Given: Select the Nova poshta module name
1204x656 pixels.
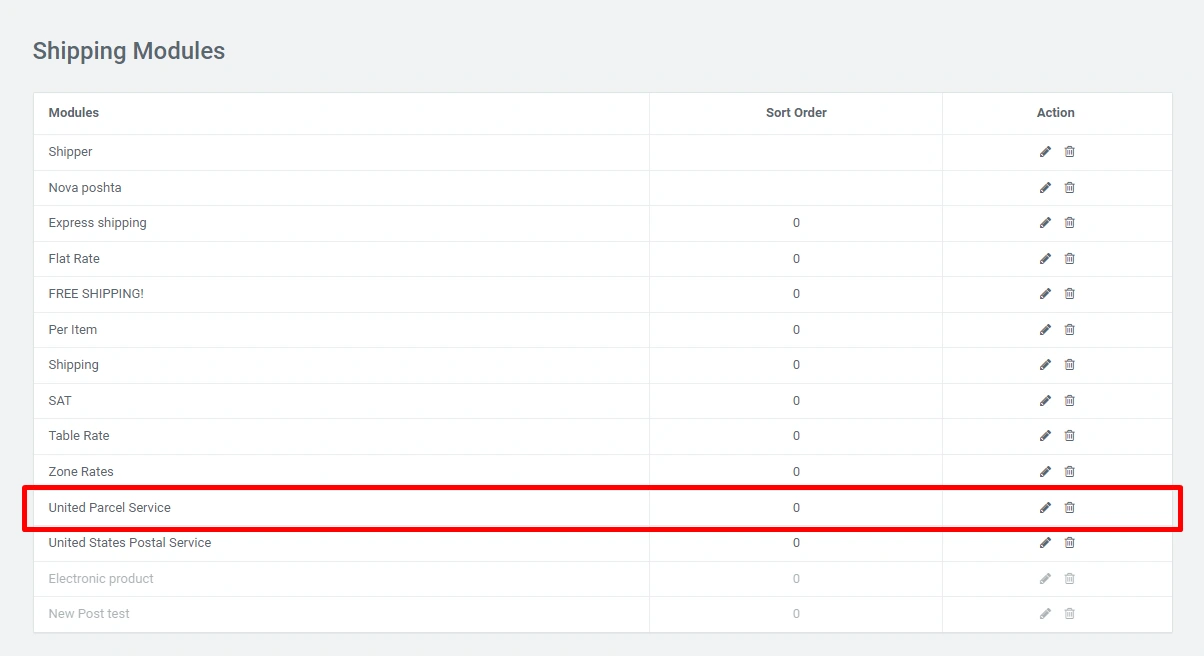Looking at the screenshot, I should 85,188.
